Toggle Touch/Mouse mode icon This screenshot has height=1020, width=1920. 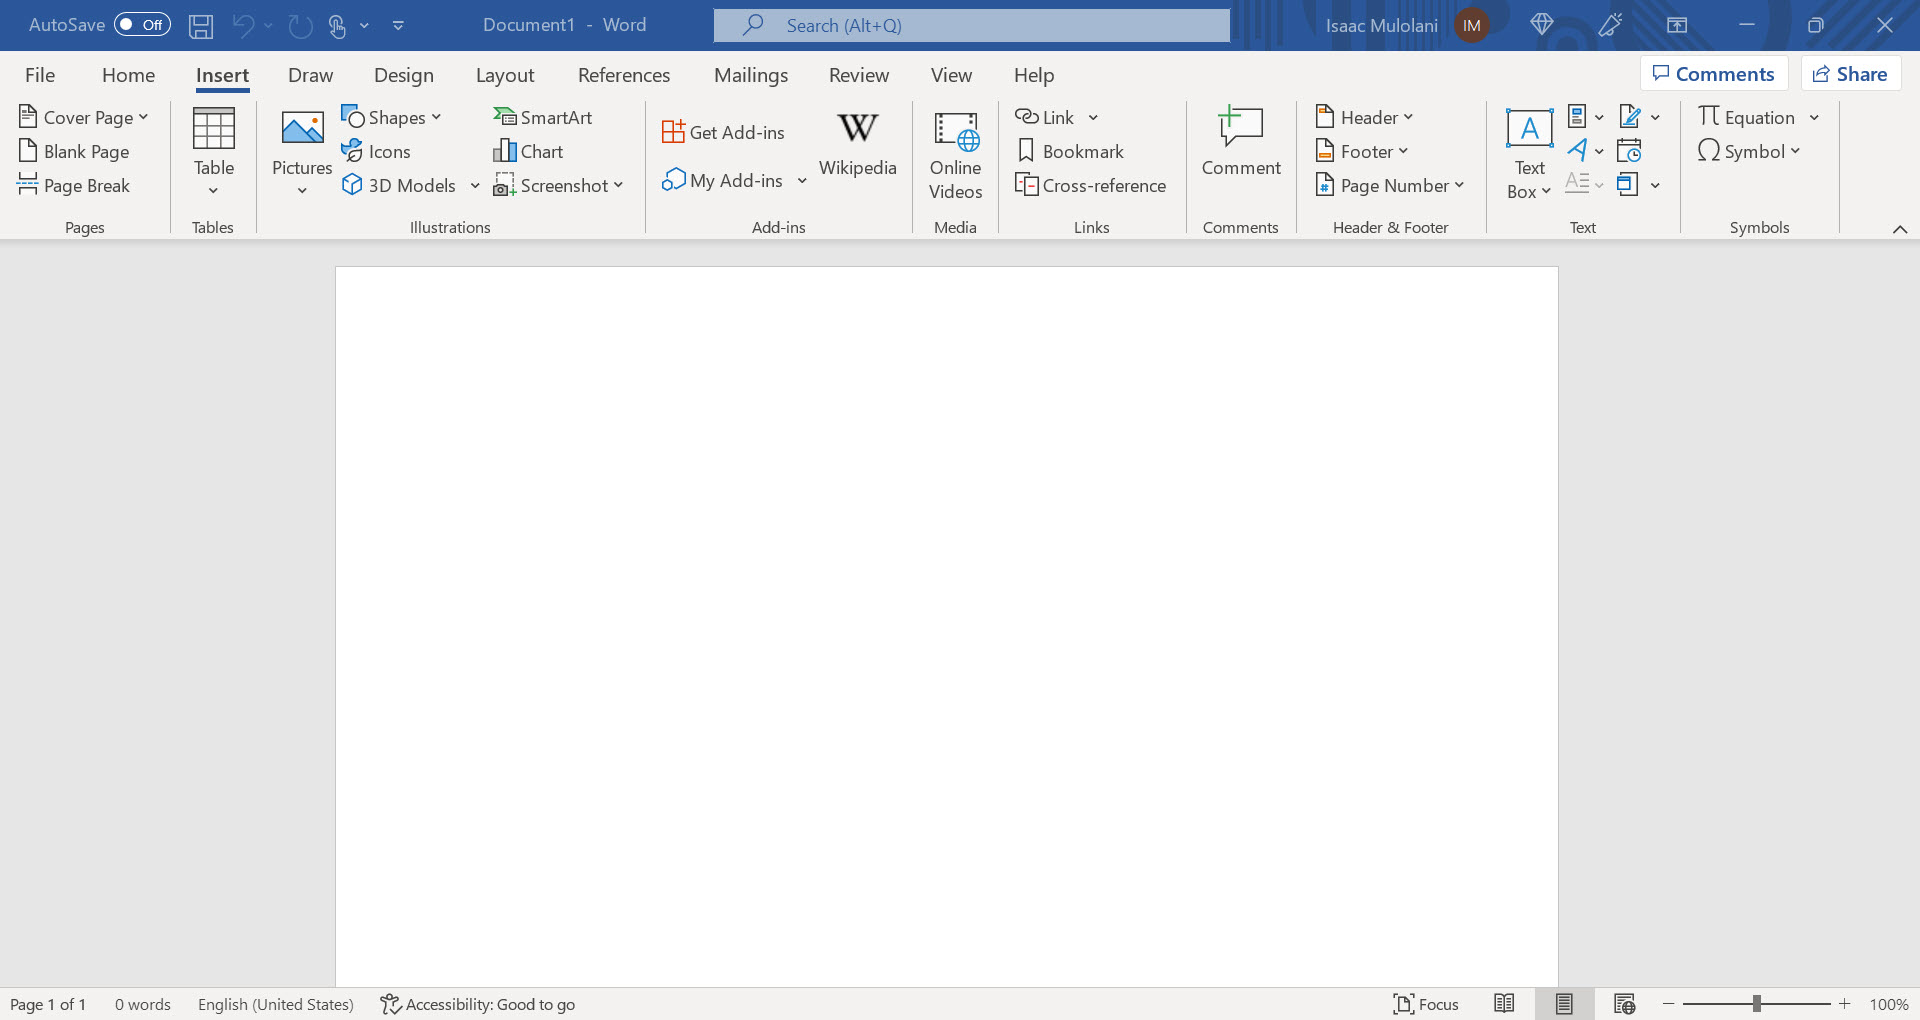point(338,26)
